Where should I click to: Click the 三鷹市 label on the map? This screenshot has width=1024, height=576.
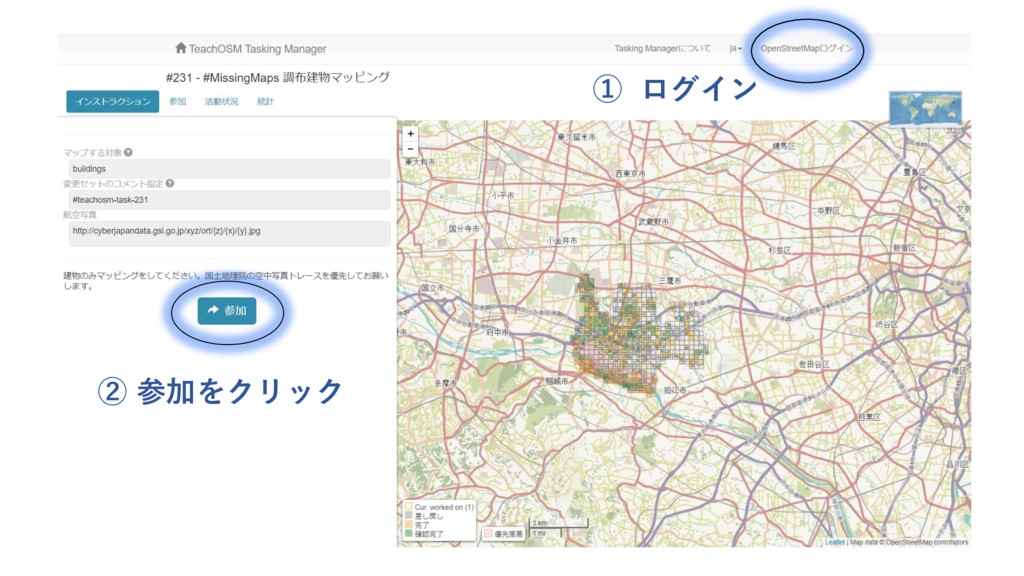tap(669, 280)
